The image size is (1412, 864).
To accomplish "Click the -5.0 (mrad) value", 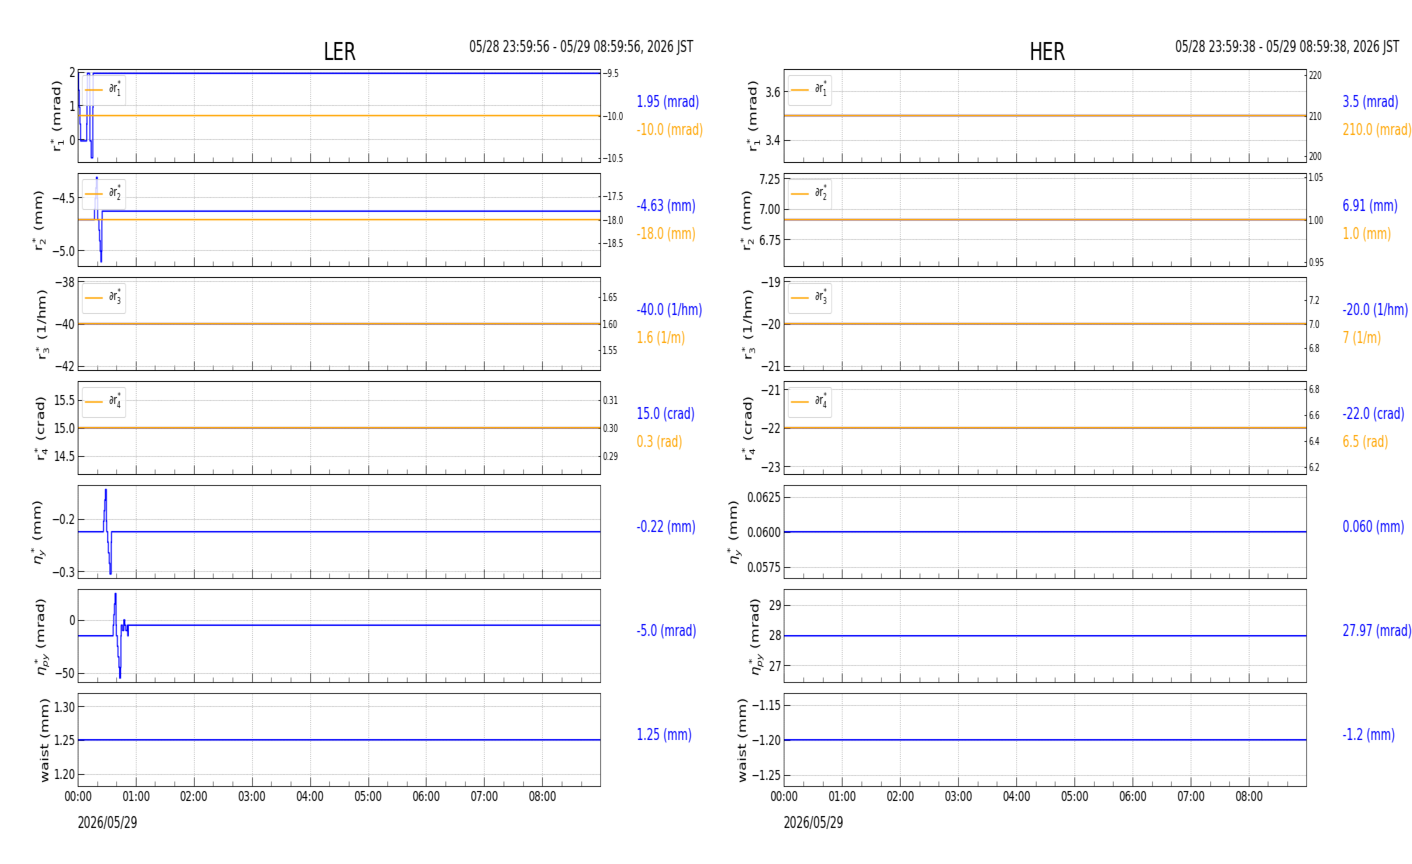I will tap(667, 631).
